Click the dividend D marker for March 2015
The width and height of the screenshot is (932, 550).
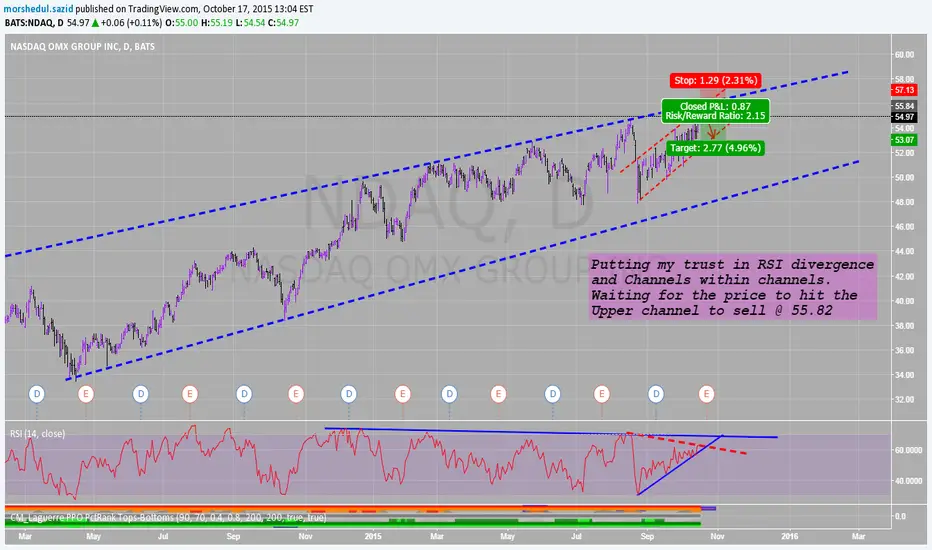tap(449, 394)
